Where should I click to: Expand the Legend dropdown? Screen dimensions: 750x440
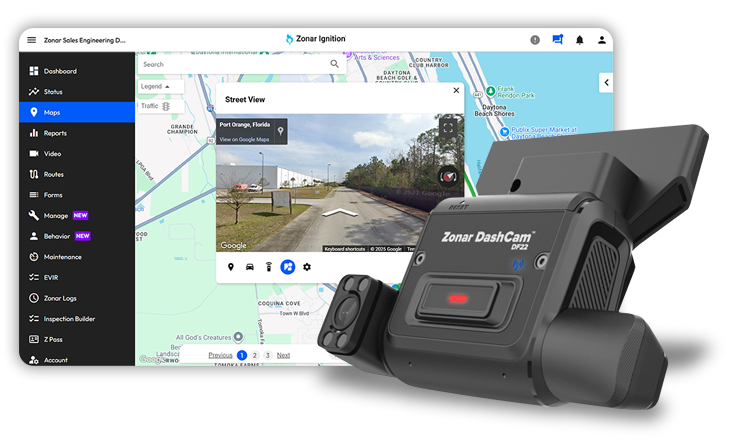point(161,87)
